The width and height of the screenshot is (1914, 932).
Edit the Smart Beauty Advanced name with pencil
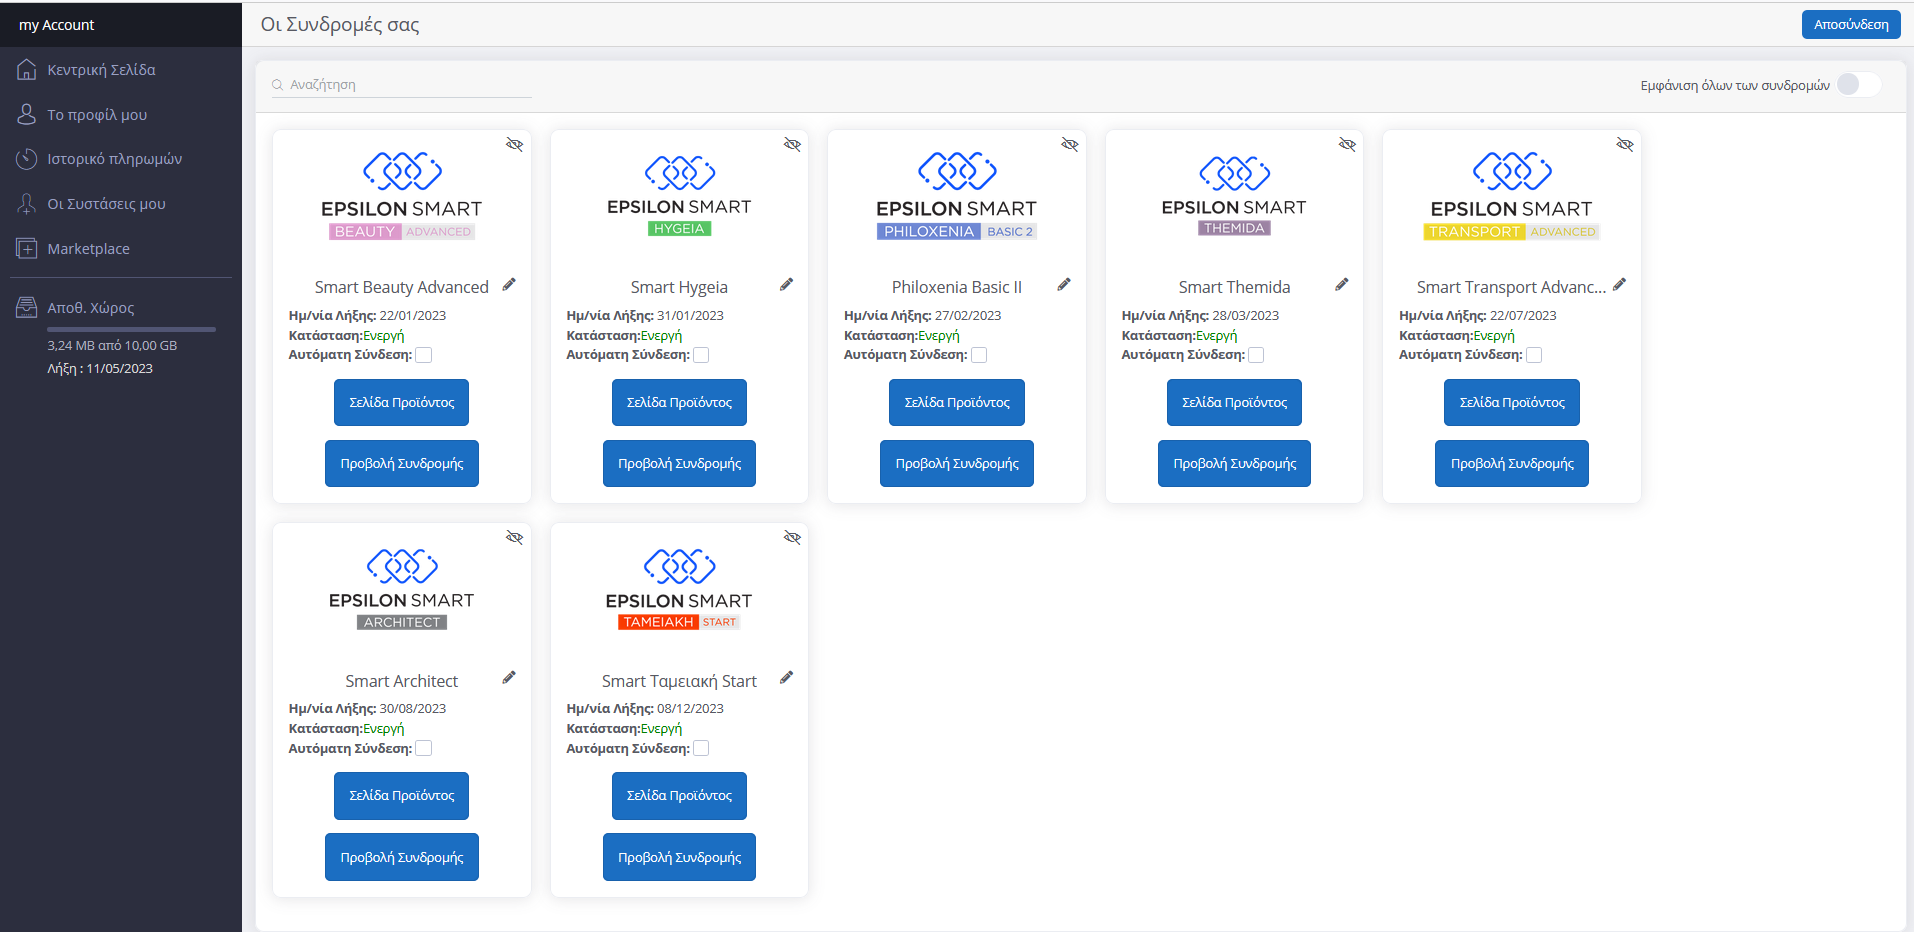click(509, 285)
